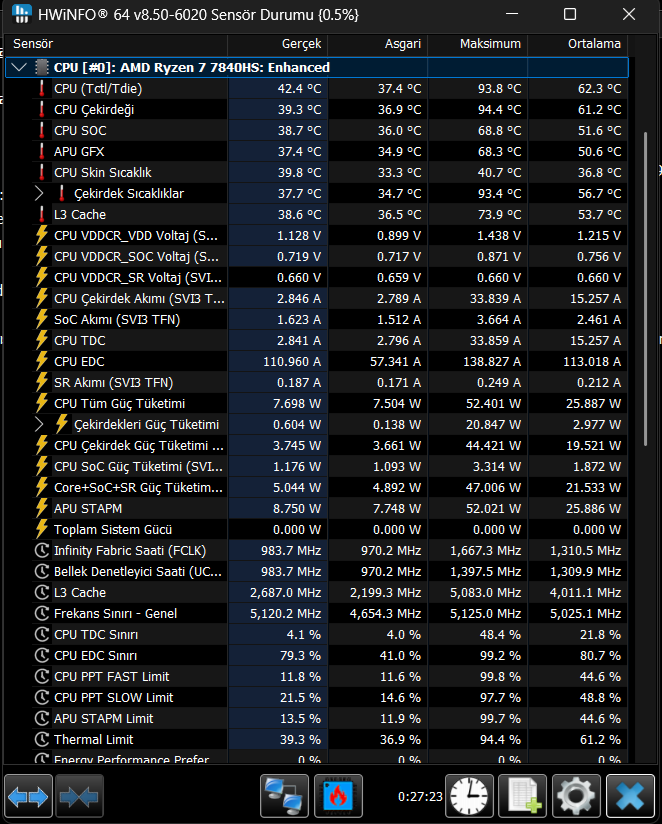
Task: Maximize the HWiNFO sensor window
Action: 570,14
